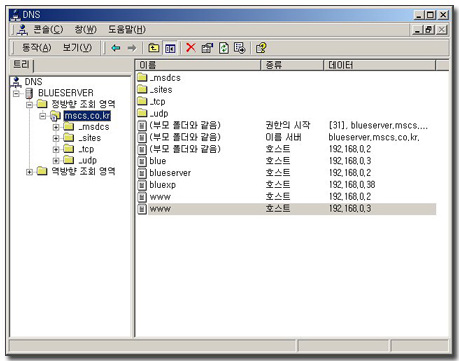Select the BLUESERVER label in tree

coord(66,93)
